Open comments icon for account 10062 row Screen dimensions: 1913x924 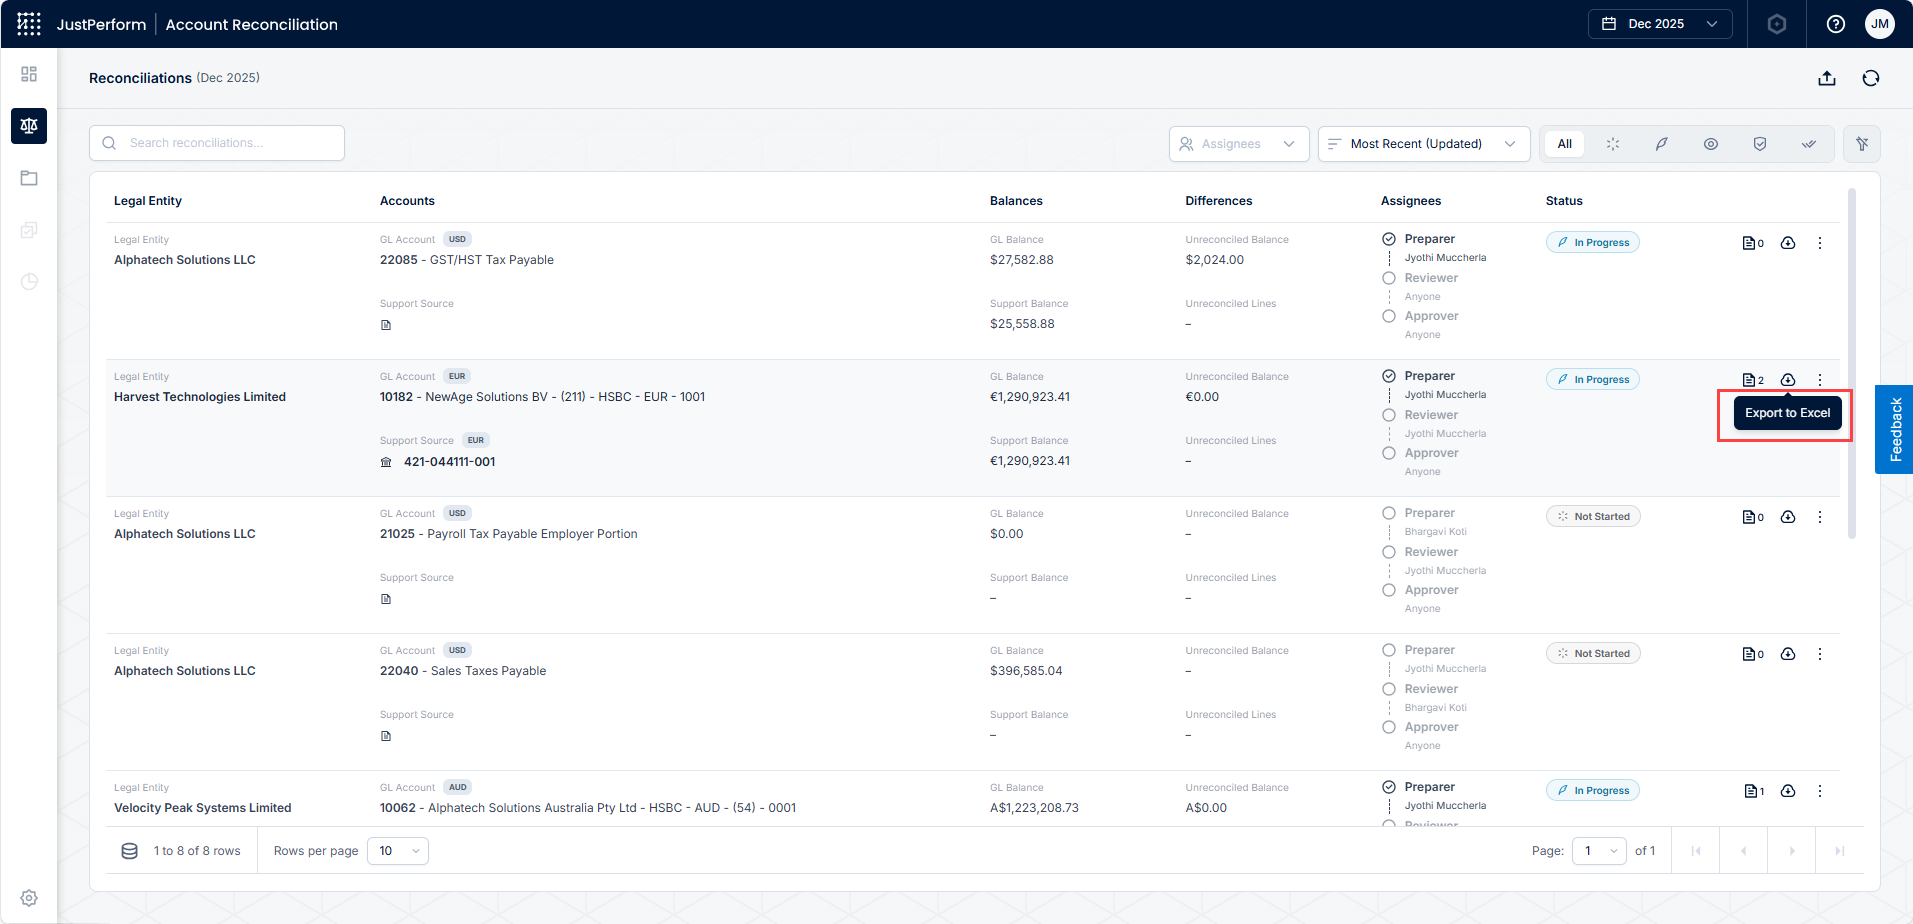[1753, 791]
